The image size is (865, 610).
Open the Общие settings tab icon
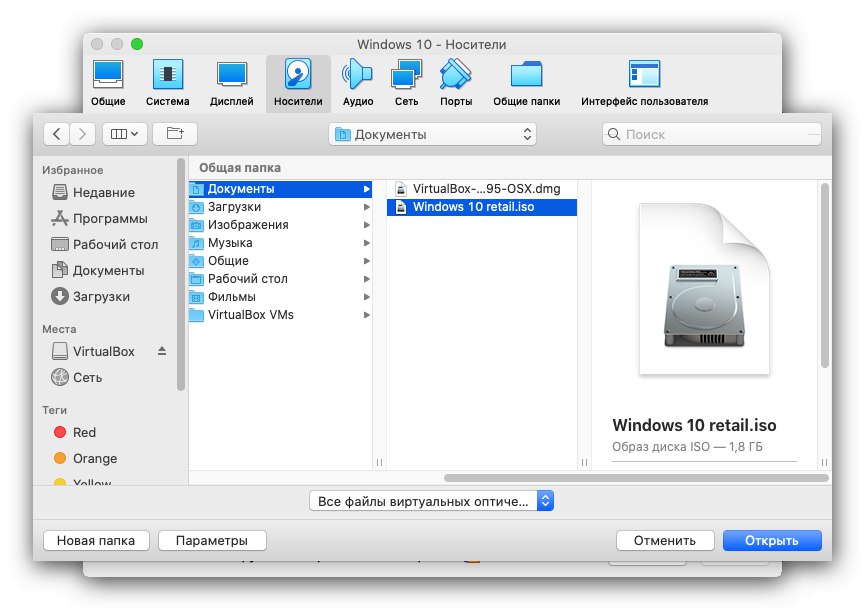click(108, 83)
